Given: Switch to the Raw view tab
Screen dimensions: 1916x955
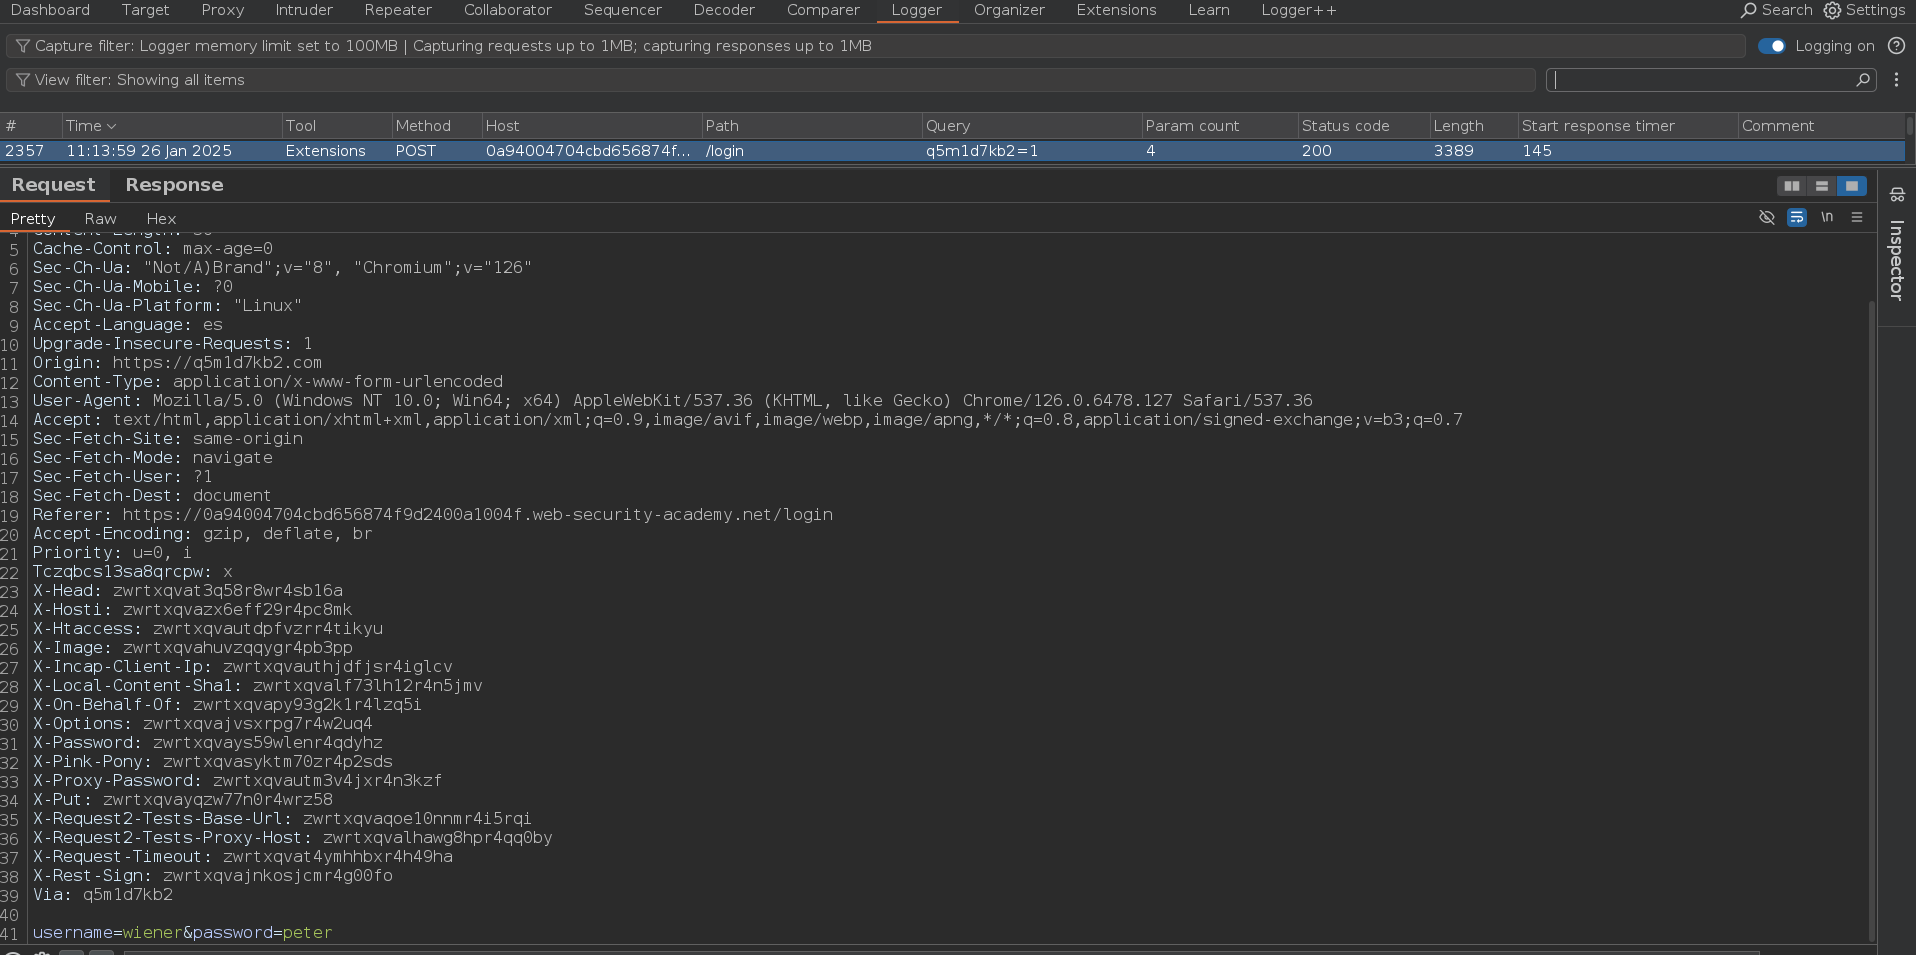Looking at the screenshot, I should pyautogui.click(x=100, y=219).
